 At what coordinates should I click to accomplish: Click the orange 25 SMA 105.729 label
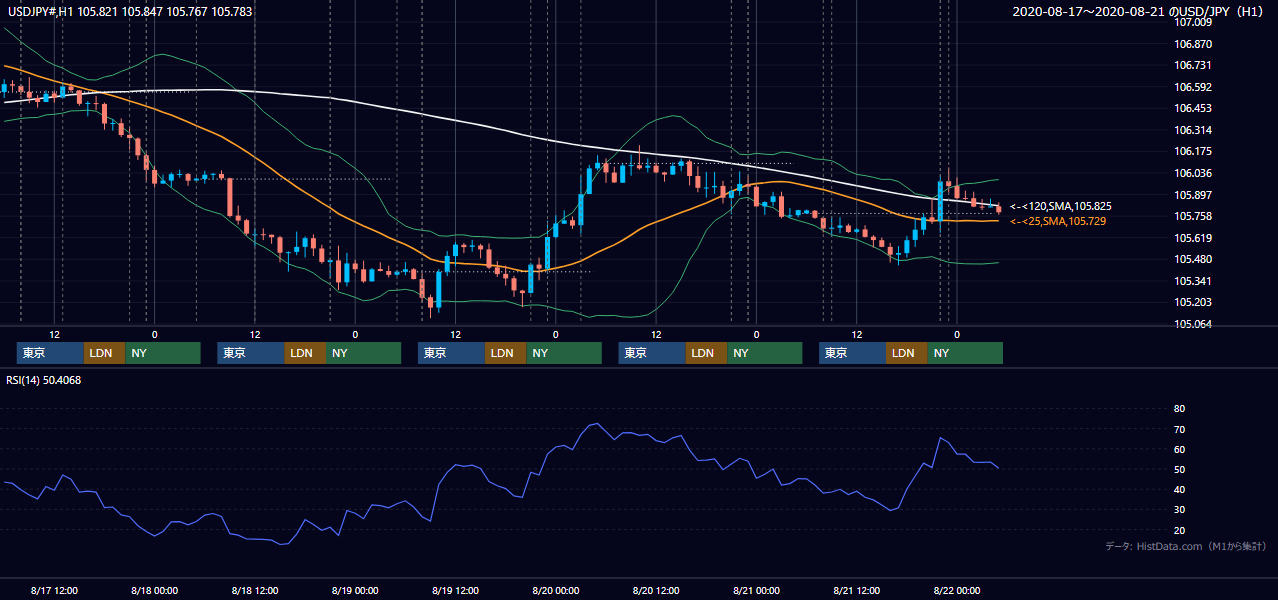pyautogui.click(x=1058, y=221)
